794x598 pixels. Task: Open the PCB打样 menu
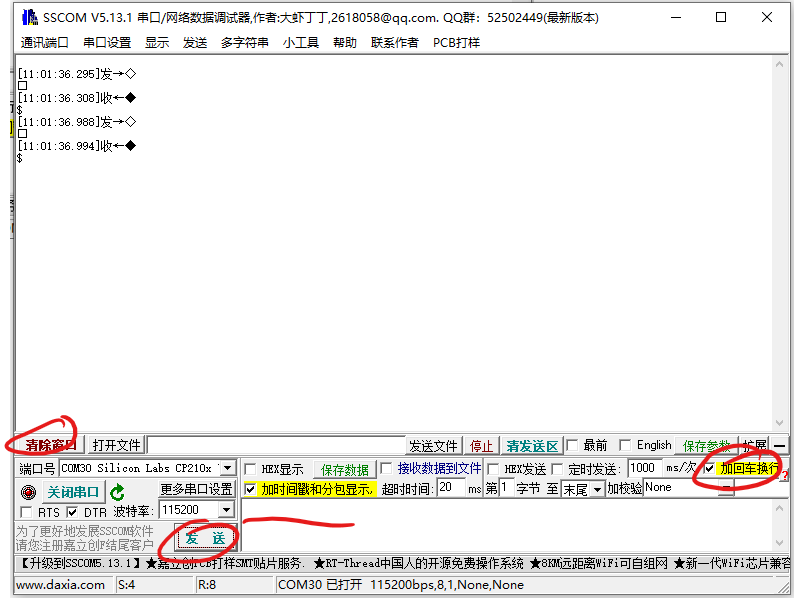[456, 43]
